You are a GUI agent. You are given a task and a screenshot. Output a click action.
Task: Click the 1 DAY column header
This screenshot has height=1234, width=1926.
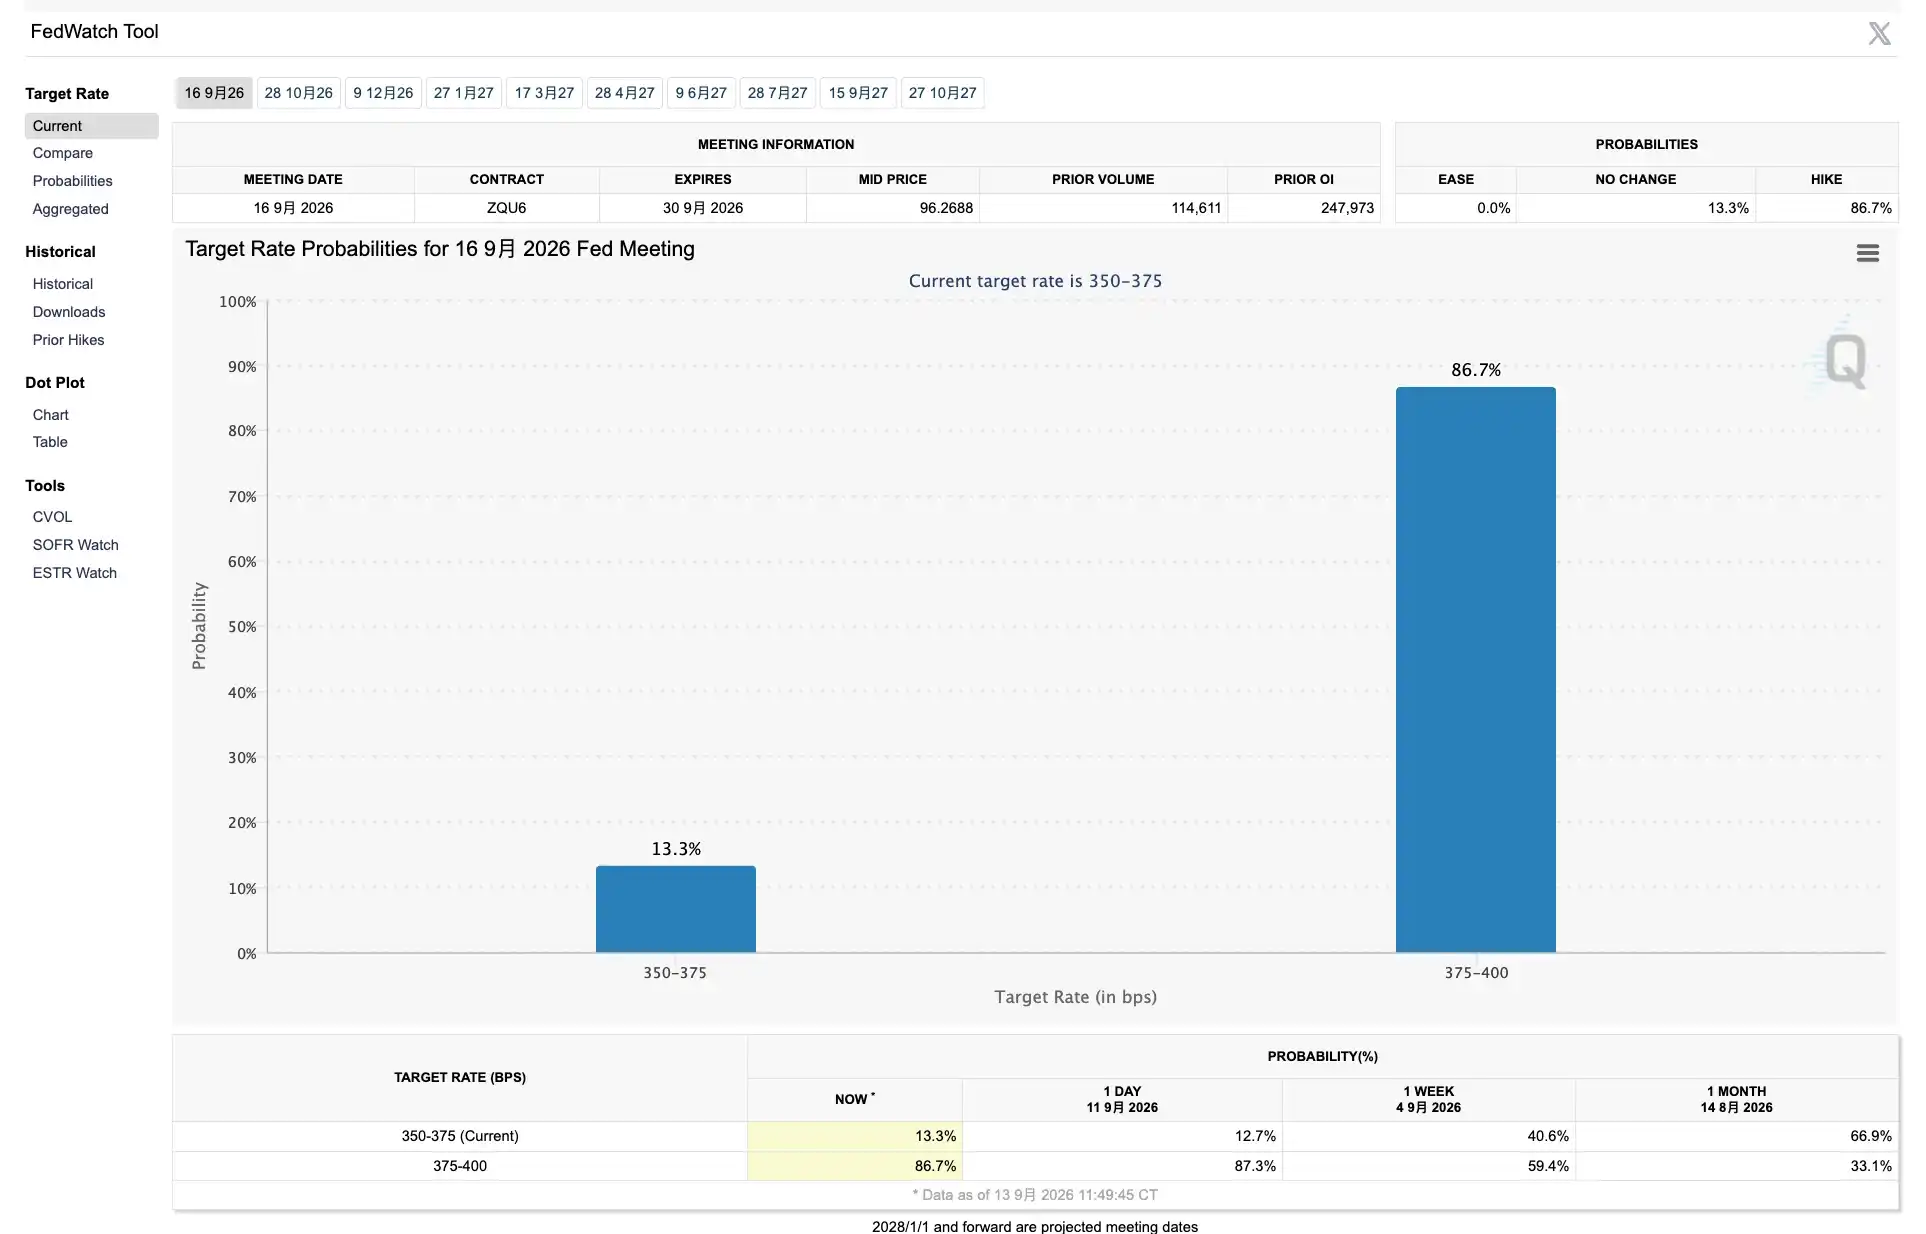coord(1122,1099)
